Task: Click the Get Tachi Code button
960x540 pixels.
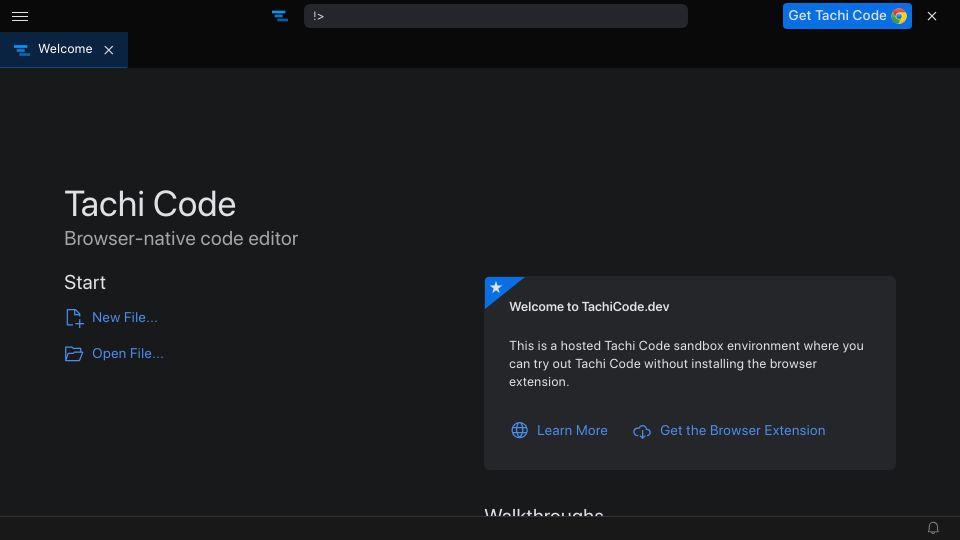Action: 847,16
